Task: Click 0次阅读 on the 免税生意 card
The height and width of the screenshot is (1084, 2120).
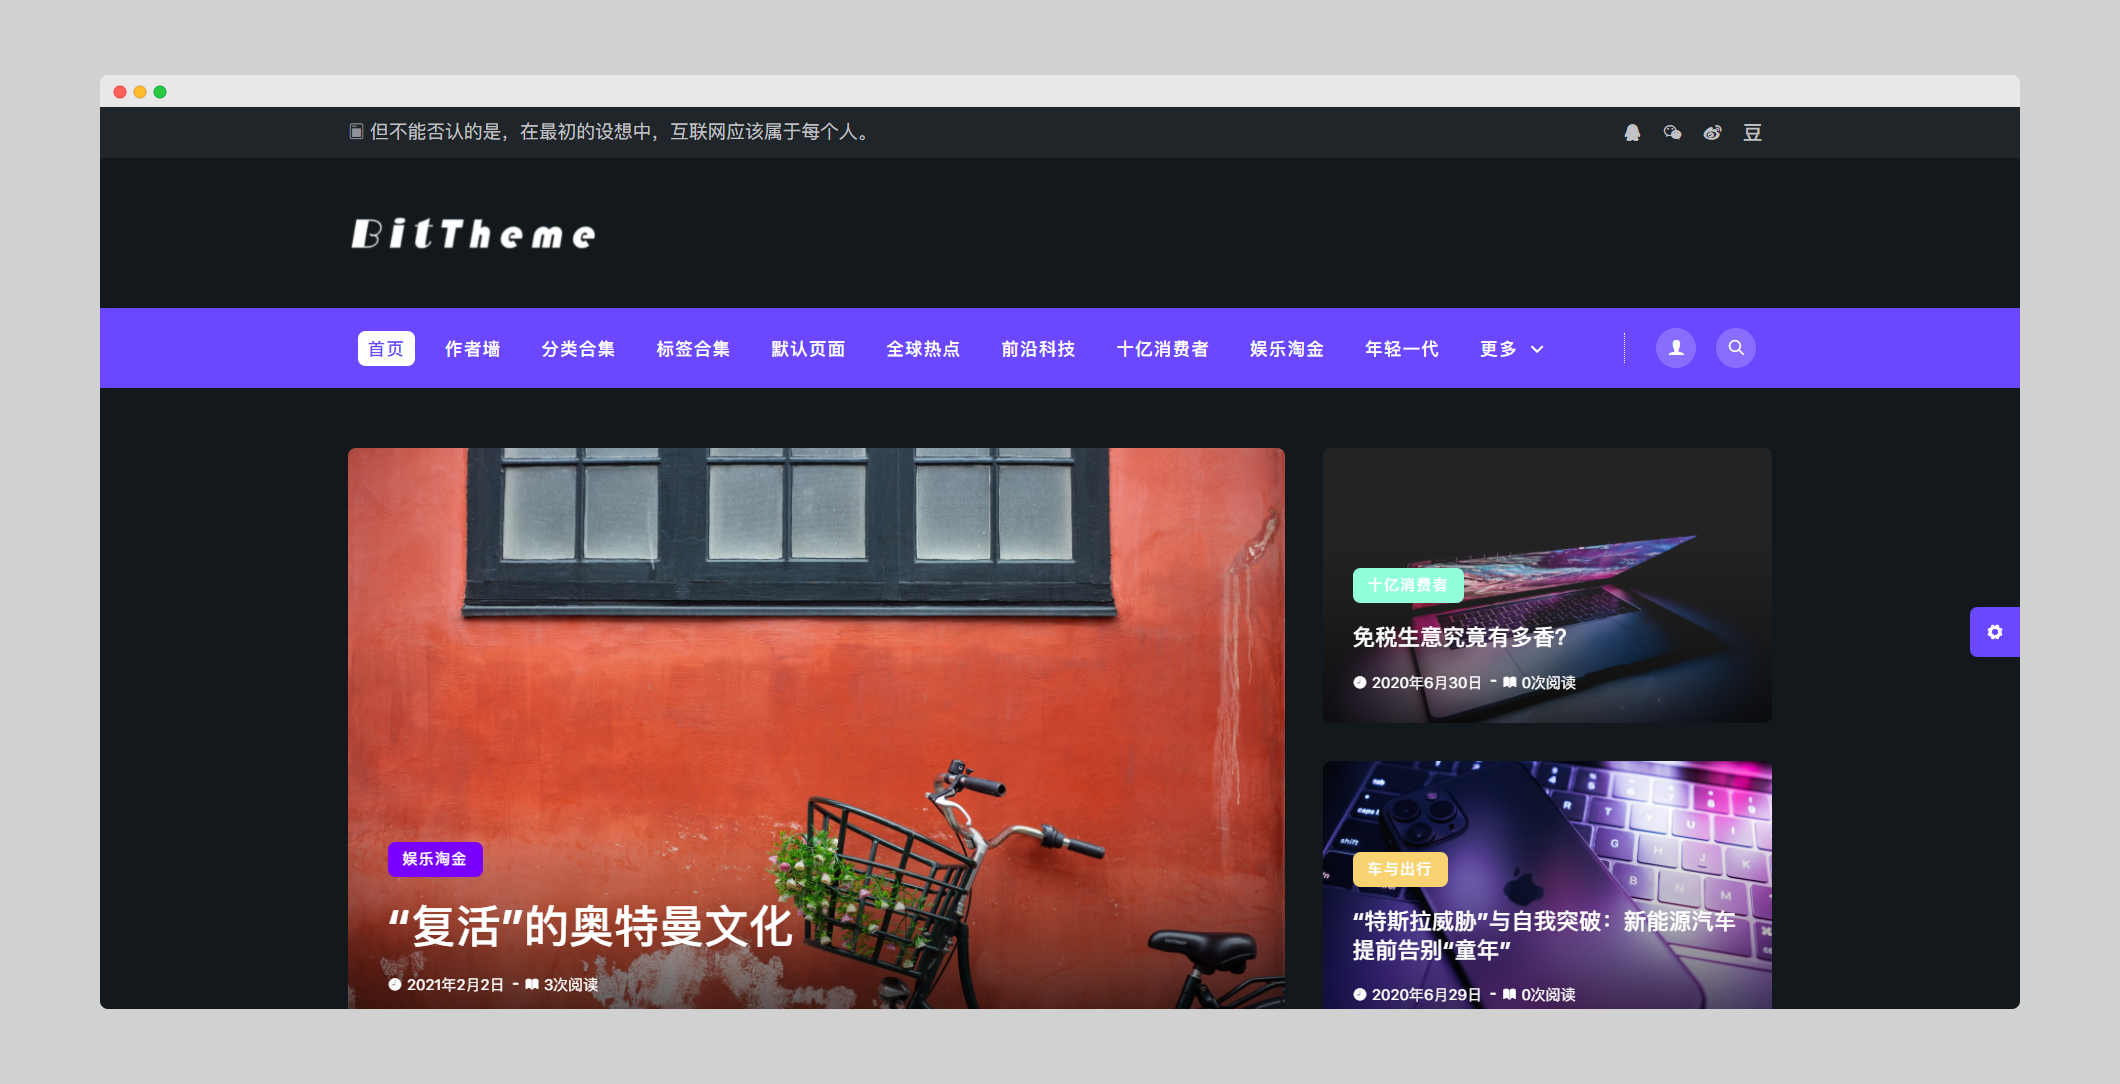Action: click(x=1549, y=683)
